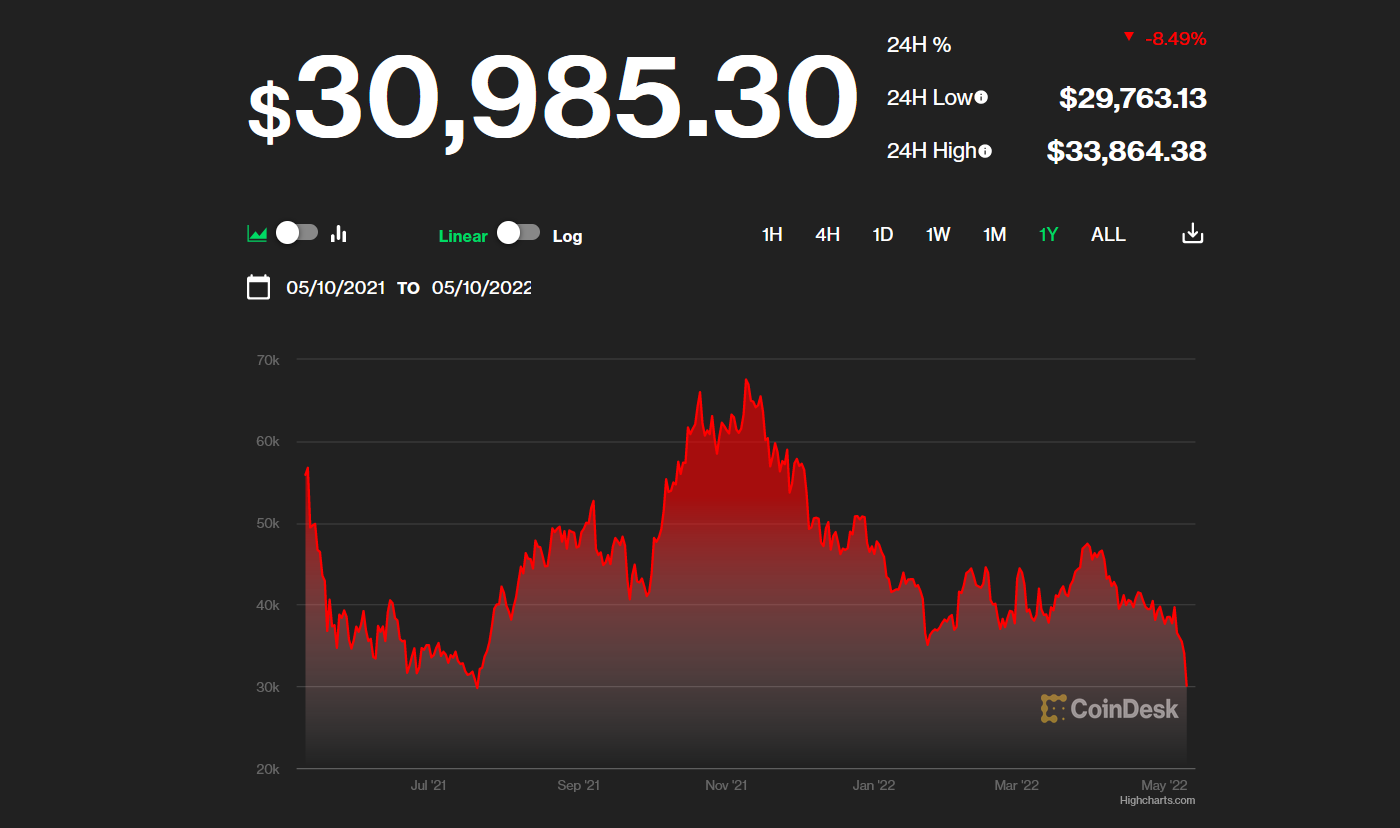Download chart data with the download icon
This screenshot has width=1400, height=828.
pyautogui.click(x=1192, y=234)
